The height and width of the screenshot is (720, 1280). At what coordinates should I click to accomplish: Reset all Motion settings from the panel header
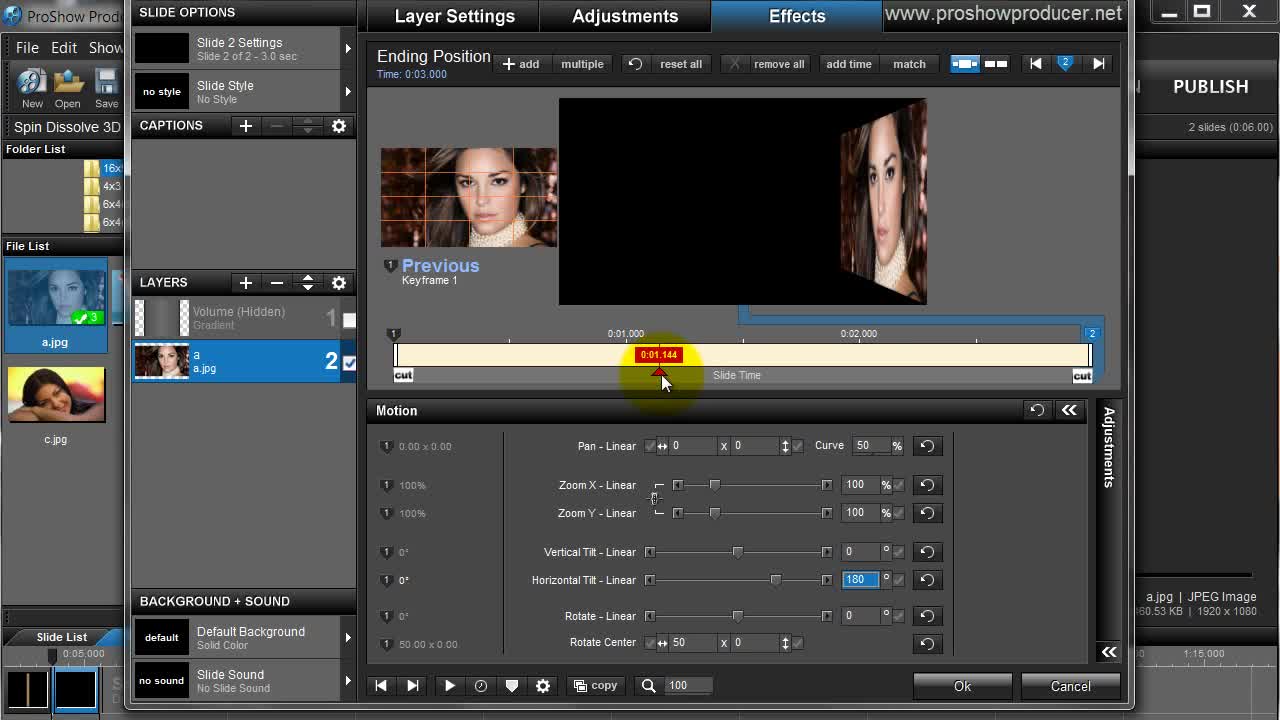coord(1037,410)
